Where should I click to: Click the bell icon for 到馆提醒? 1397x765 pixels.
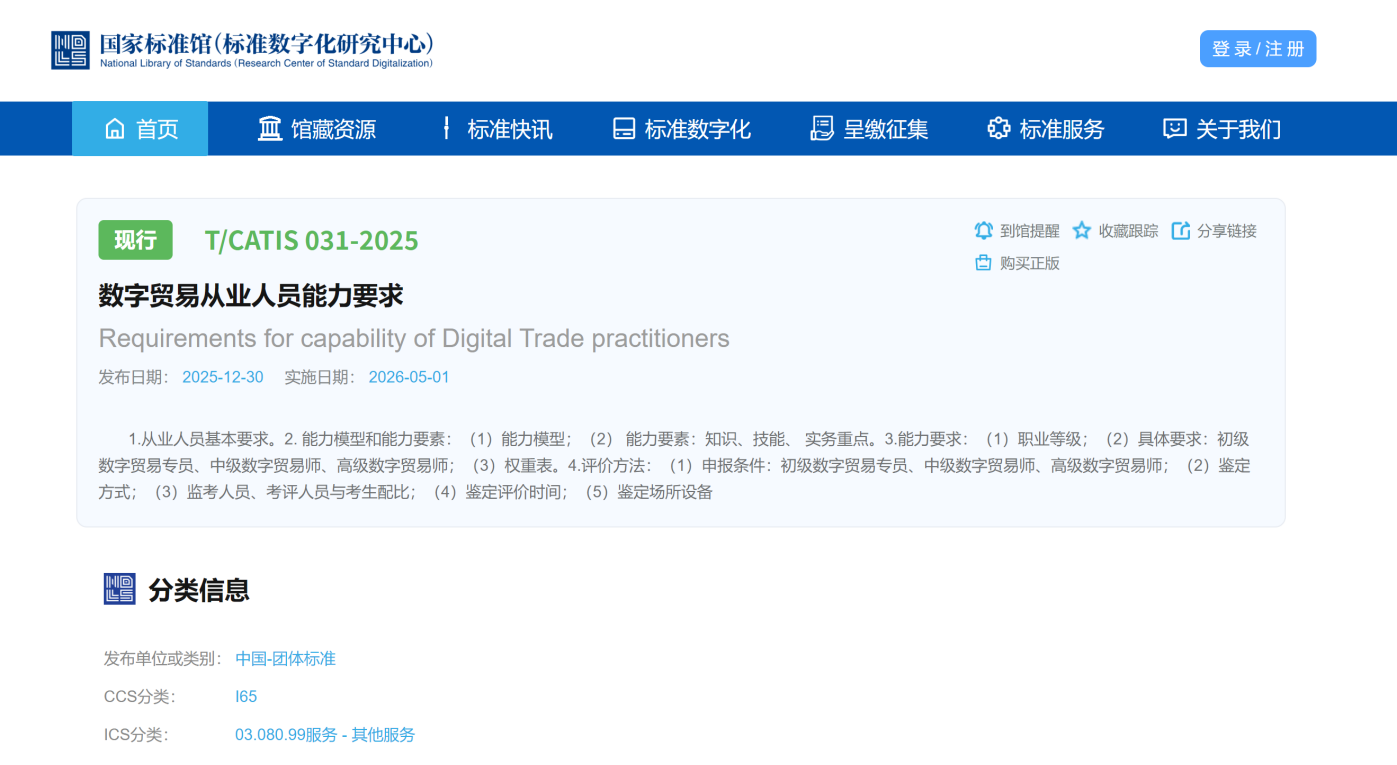click(x=984, y=231)
